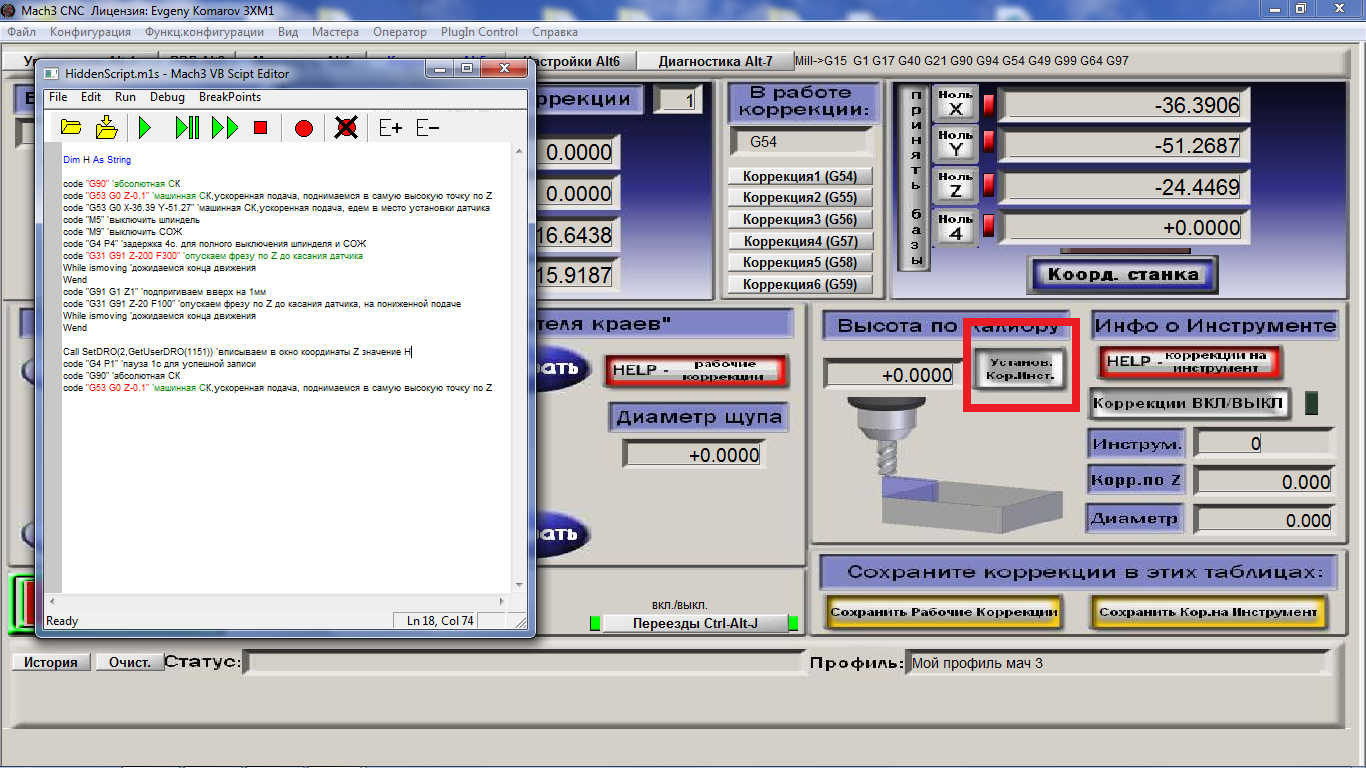Open the Run menu in Script Editor
The width and height of the screenshot is (1366, 768).
pos(125,97)
